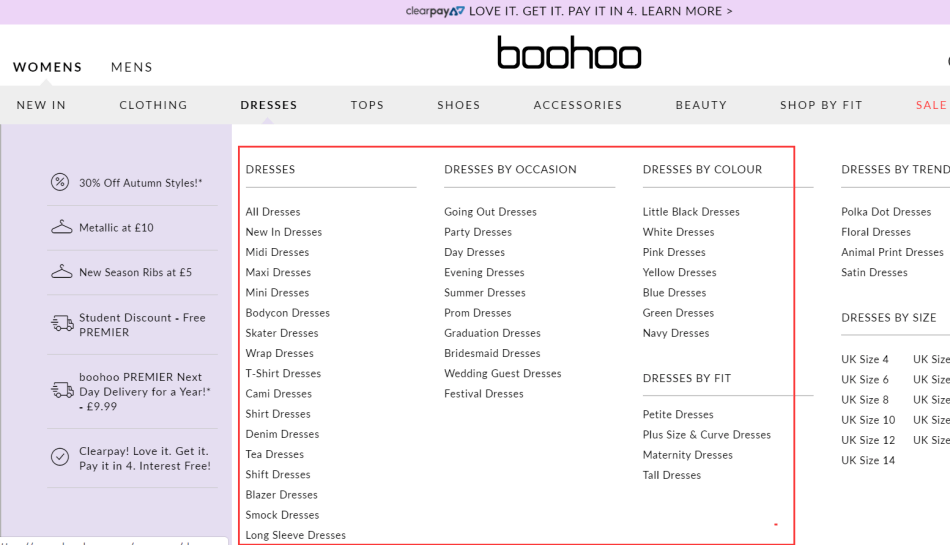Viewport: 951px width, 545px height.
Task: Open Tea Dresses
Action: pyautogui.click(x=275, y=454)
